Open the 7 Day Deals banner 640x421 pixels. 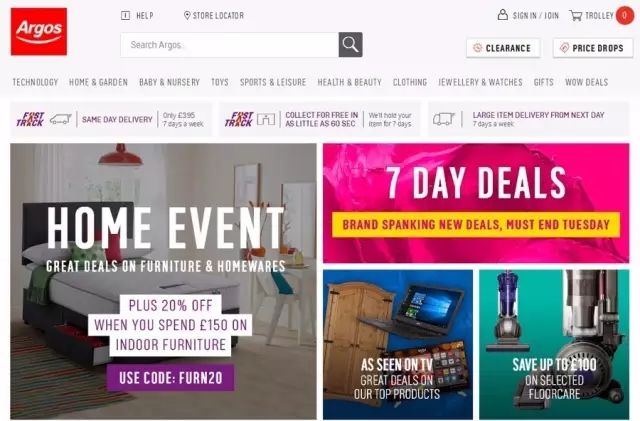tap(476, 203)
